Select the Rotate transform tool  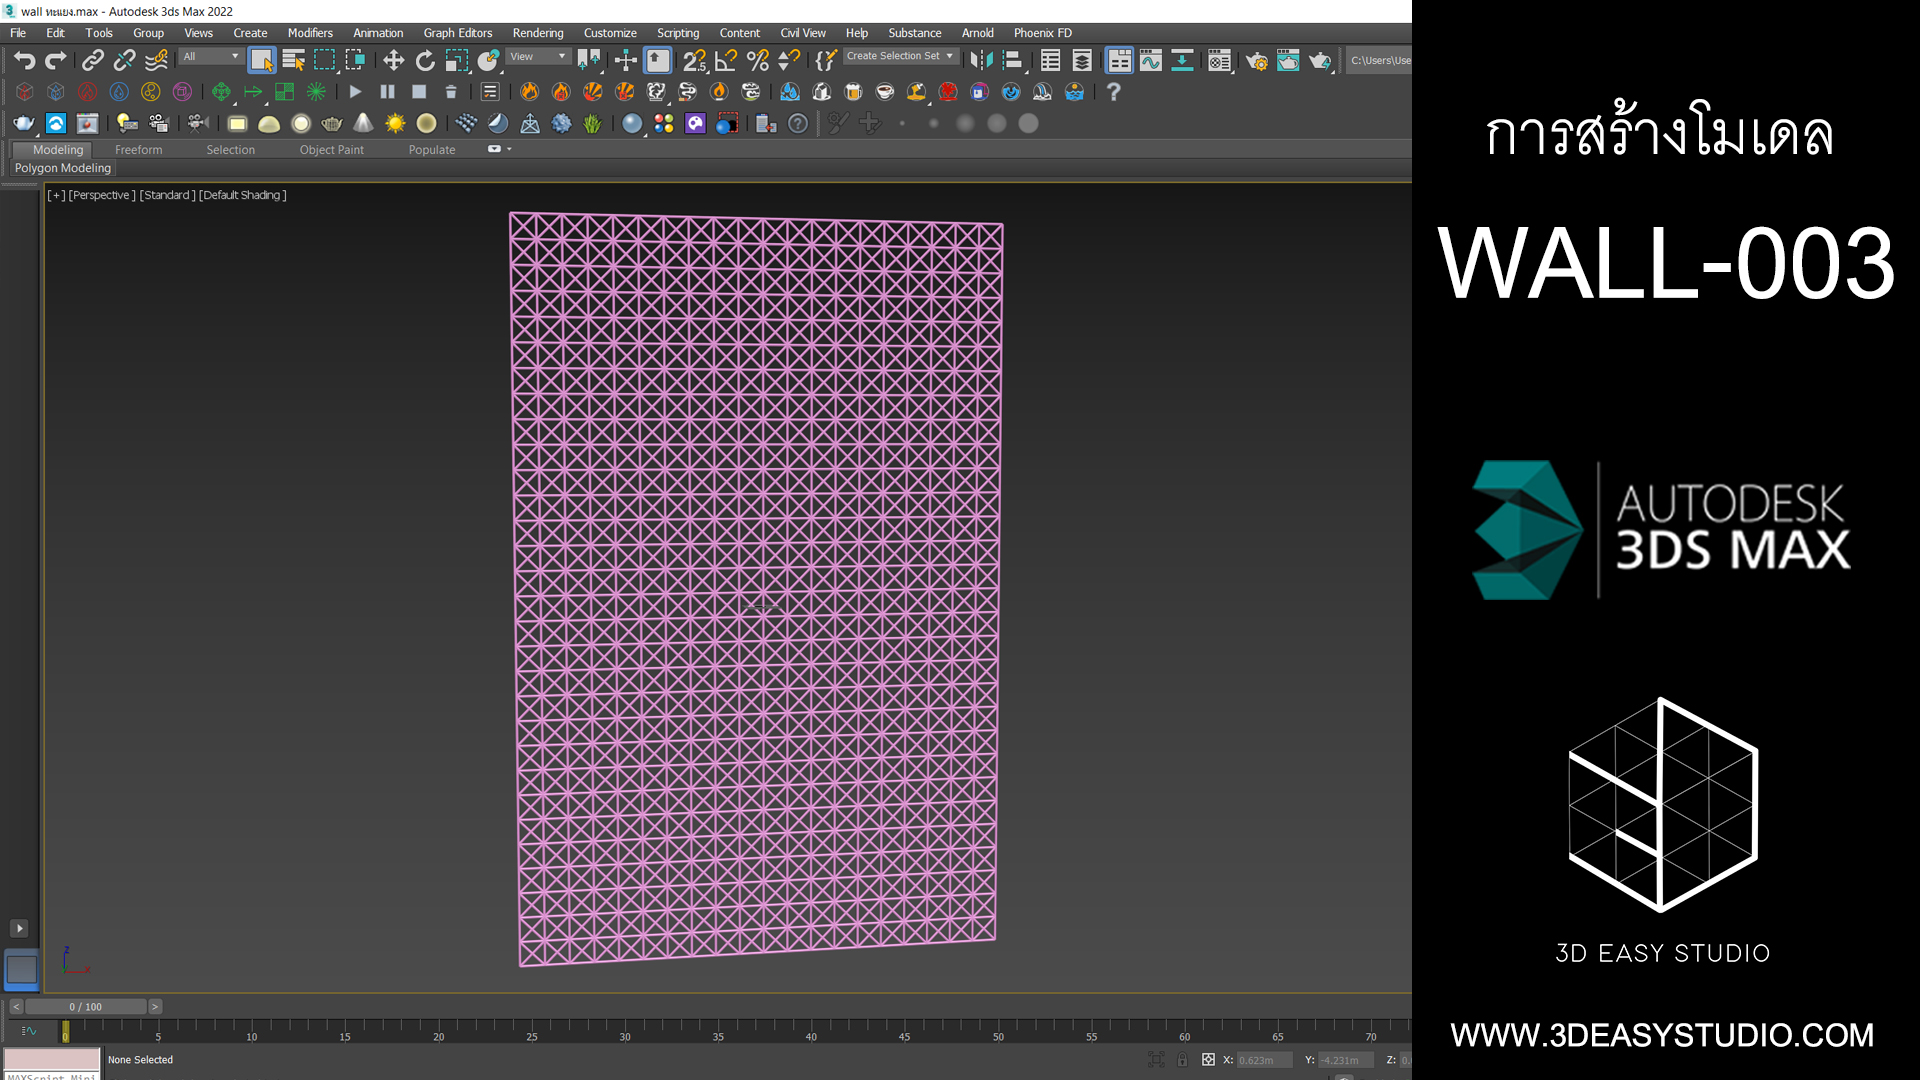coord(425,61)
